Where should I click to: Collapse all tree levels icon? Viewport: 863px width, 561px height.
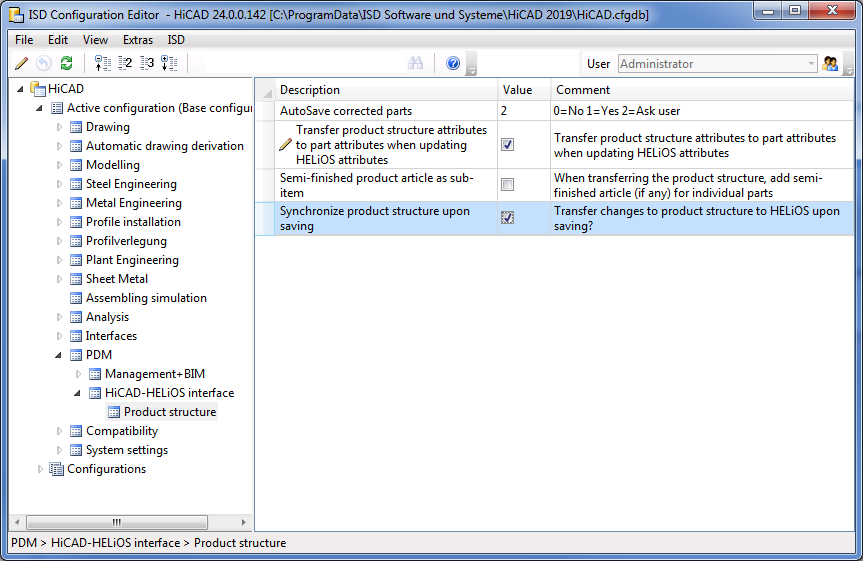[102, 63]
